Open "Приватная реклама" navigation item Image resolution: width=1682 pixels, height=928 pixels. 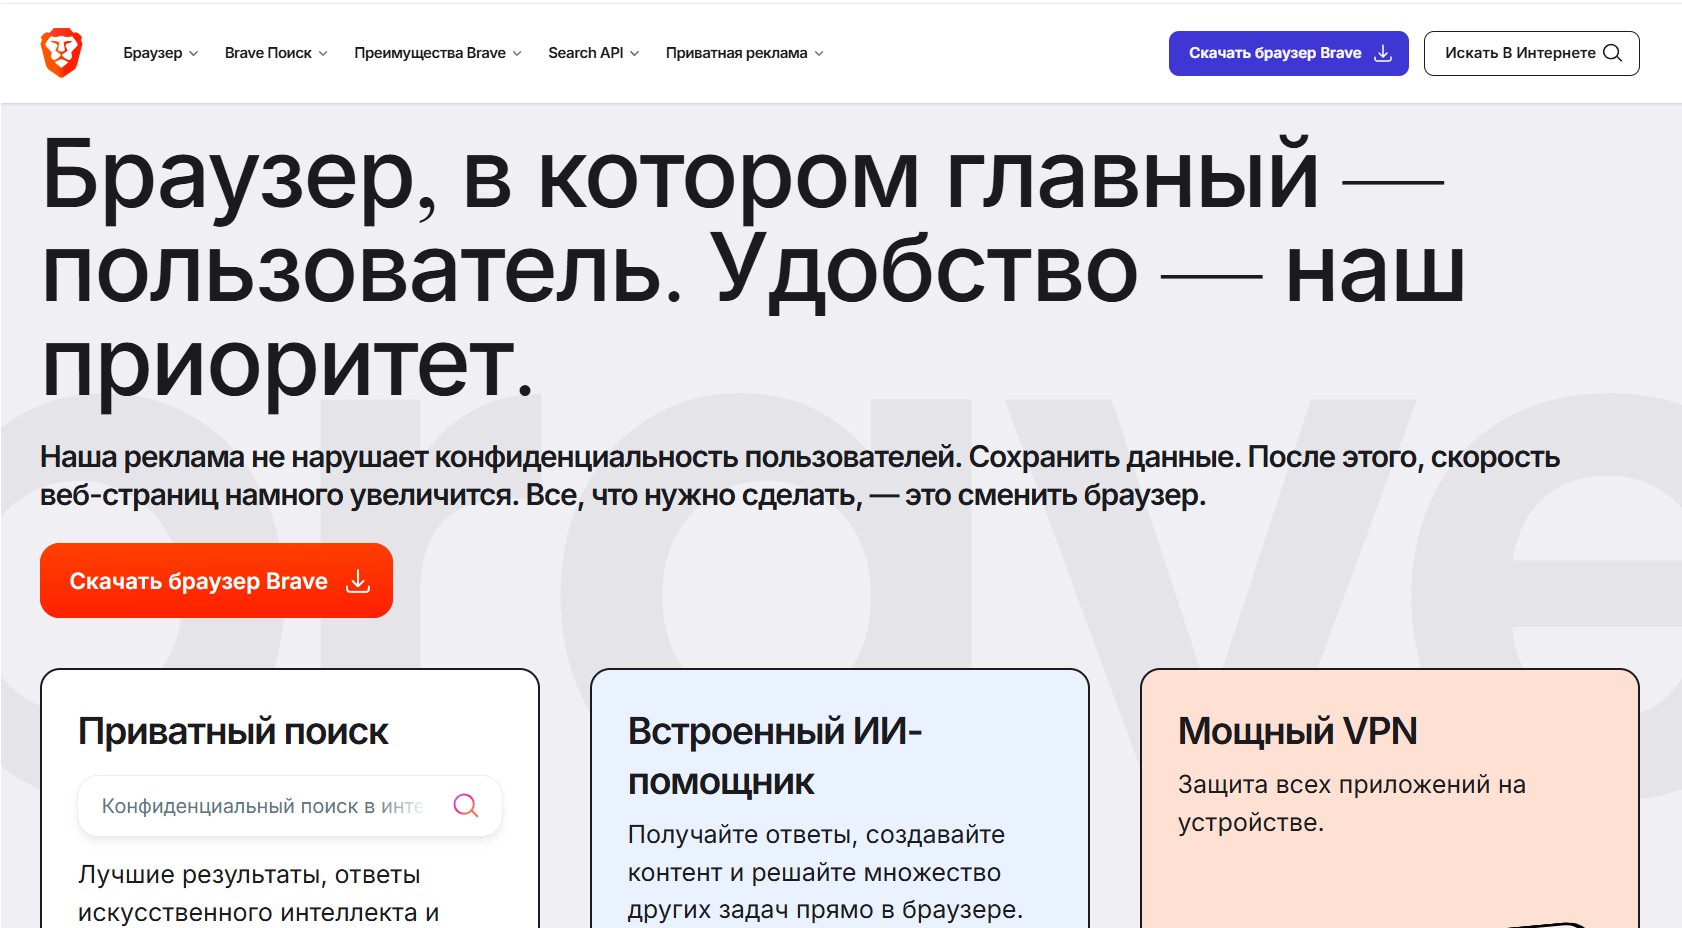pyautogui.click(x=736, y=53)
